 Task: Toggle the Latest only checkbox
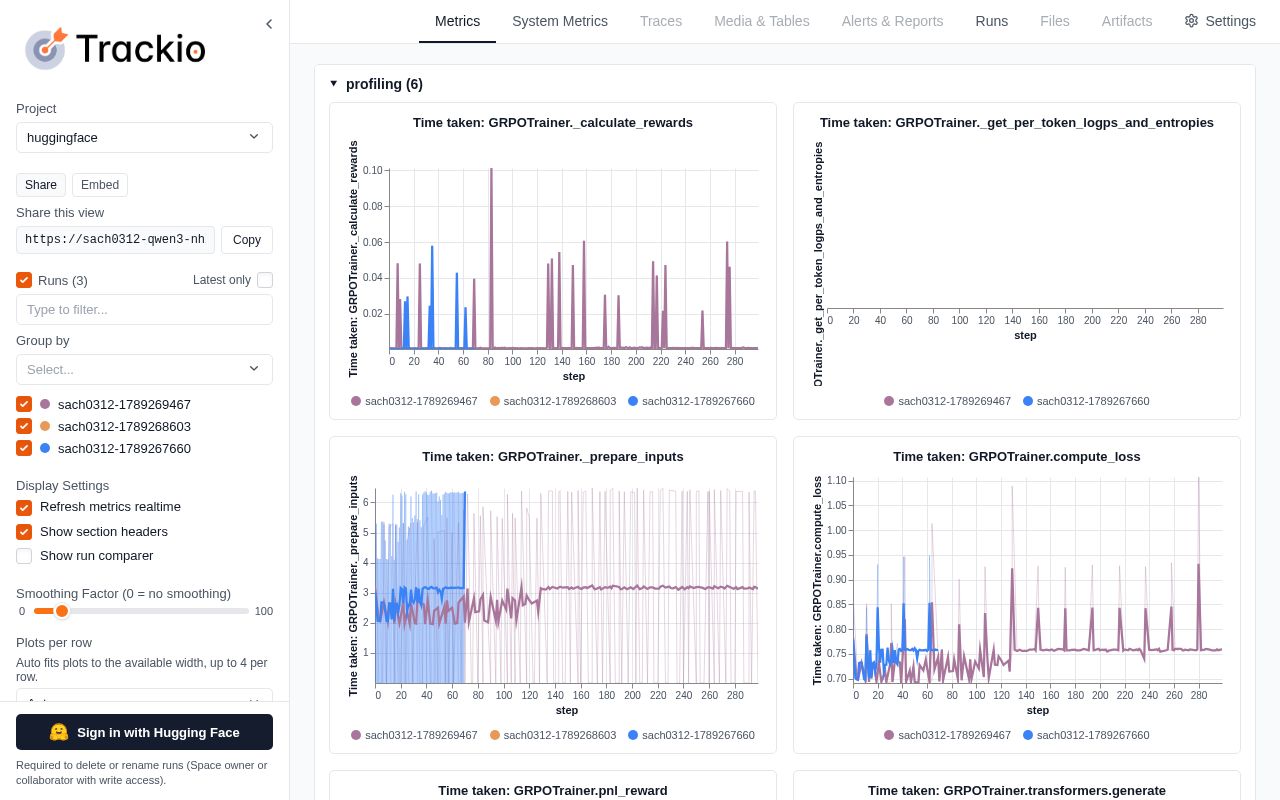[265, 280]
